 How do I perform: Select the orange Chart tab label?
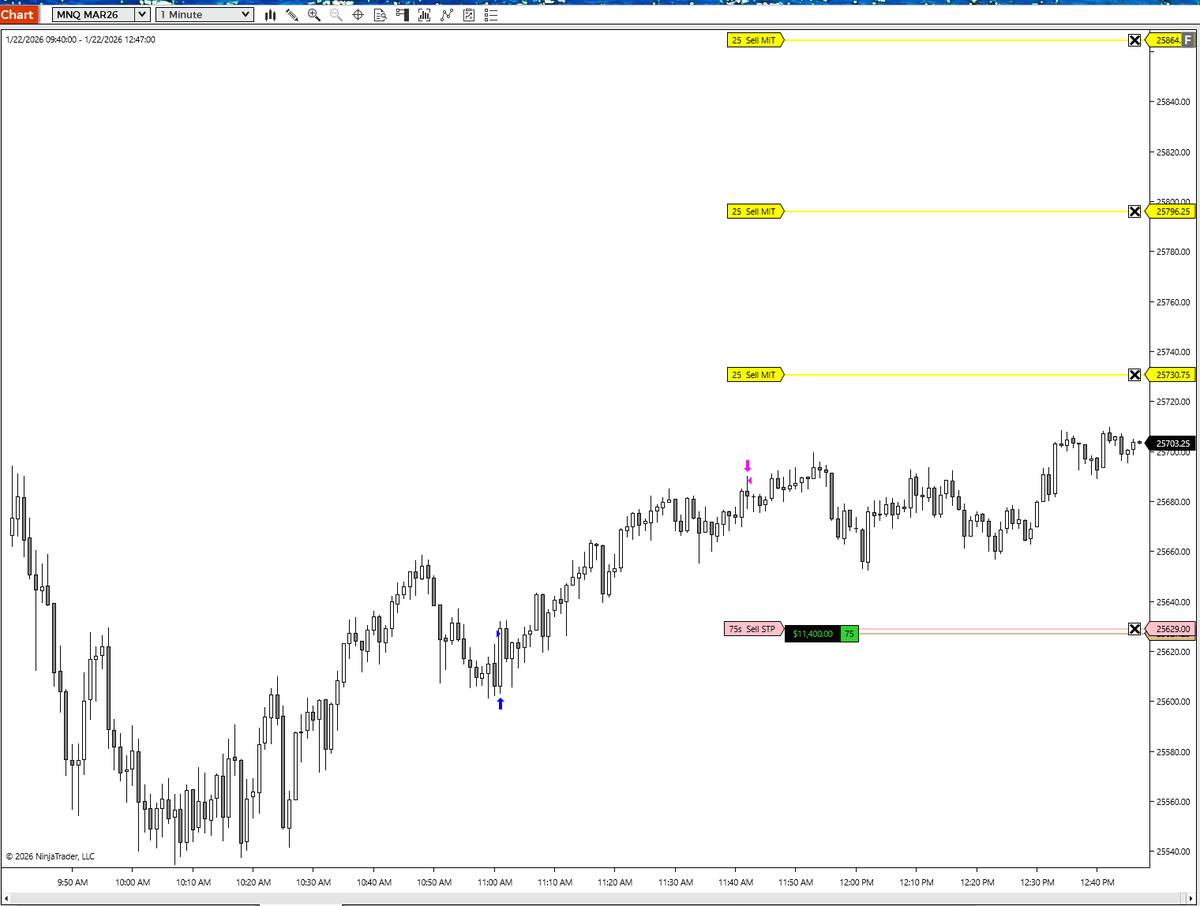click(x=19, y=15)
